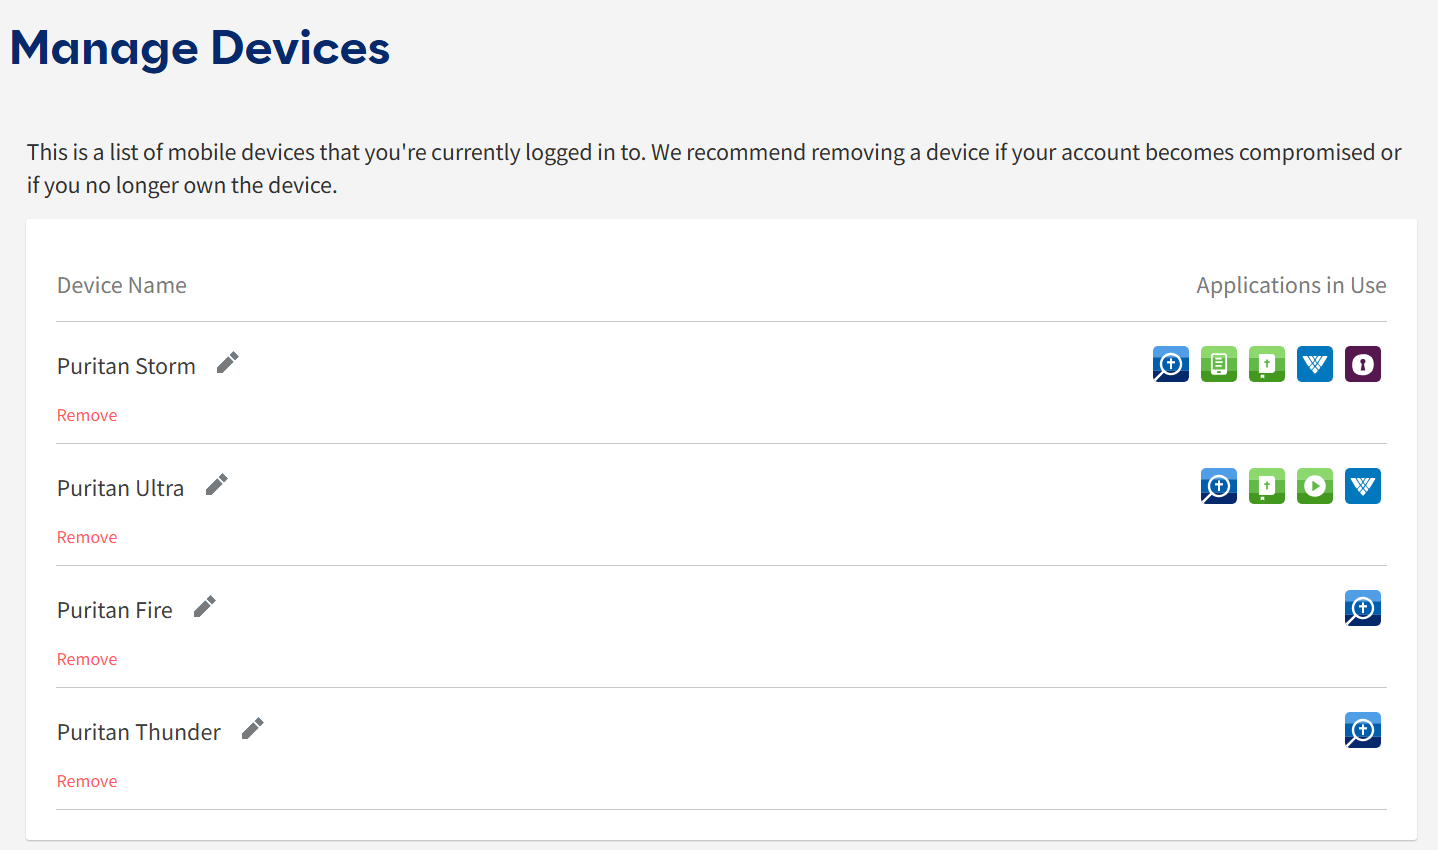Open the blue magnifier-and-cross app icon on Puritan Storm
This screenshot has height=850, width=1438.
pos(1170,364)
